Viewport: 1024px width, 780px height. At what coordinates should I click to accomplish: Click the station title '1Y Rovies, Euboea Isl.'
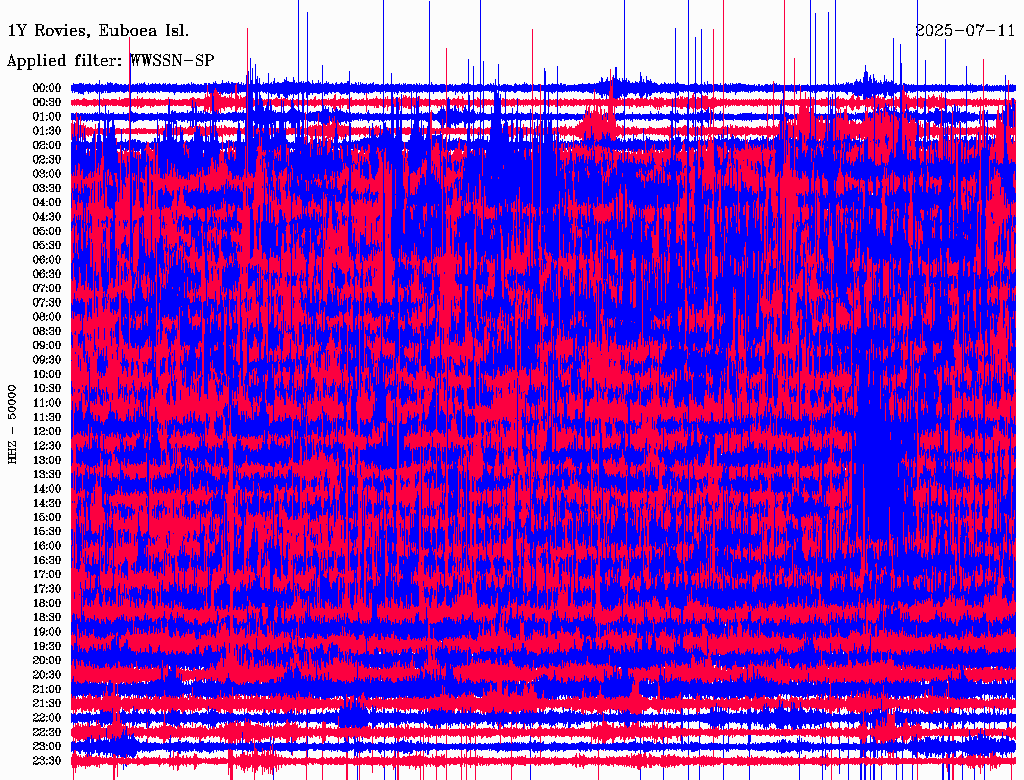tap(98, 30)
